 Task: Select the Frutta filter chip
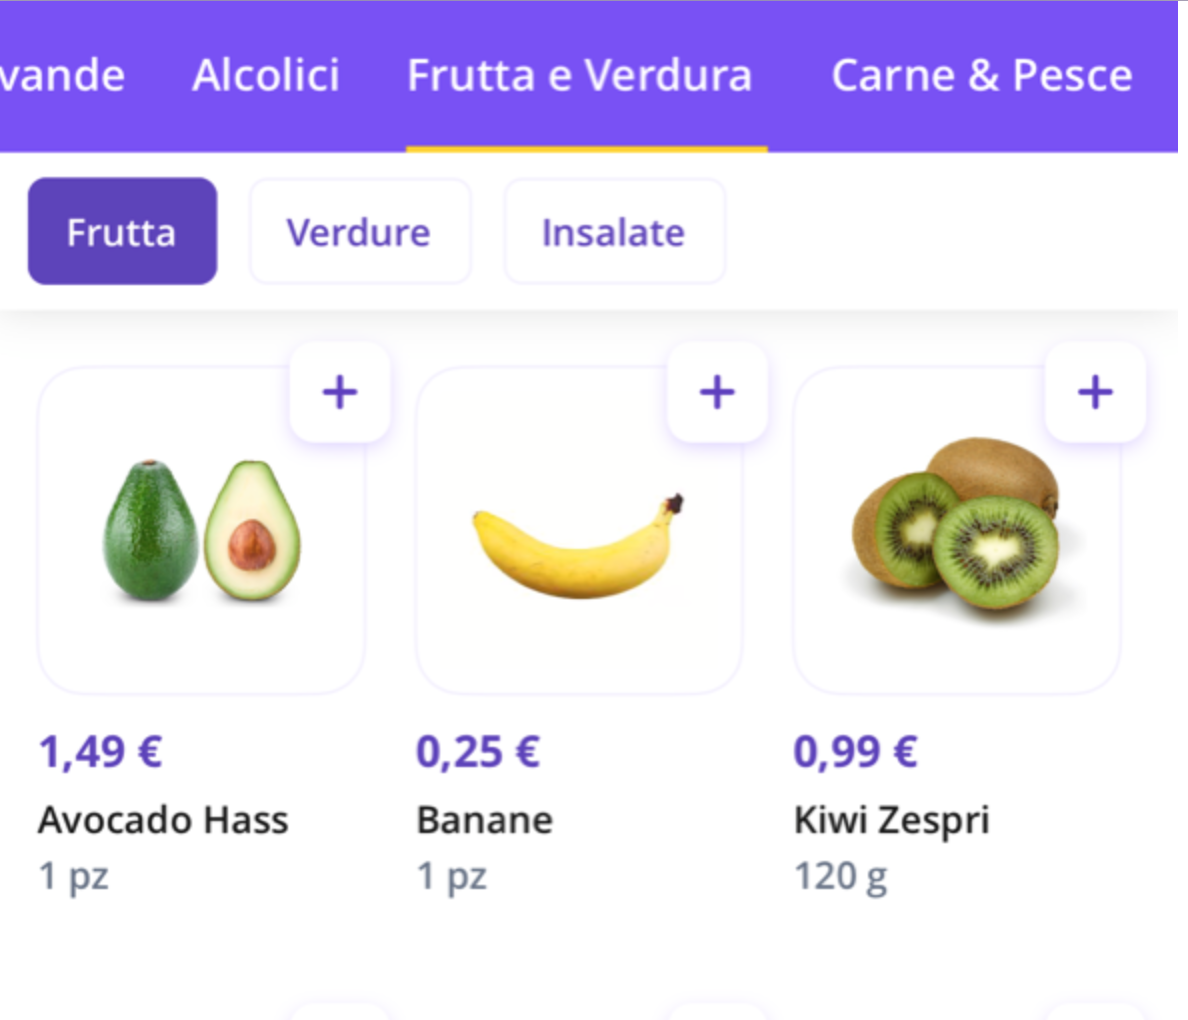122,232
